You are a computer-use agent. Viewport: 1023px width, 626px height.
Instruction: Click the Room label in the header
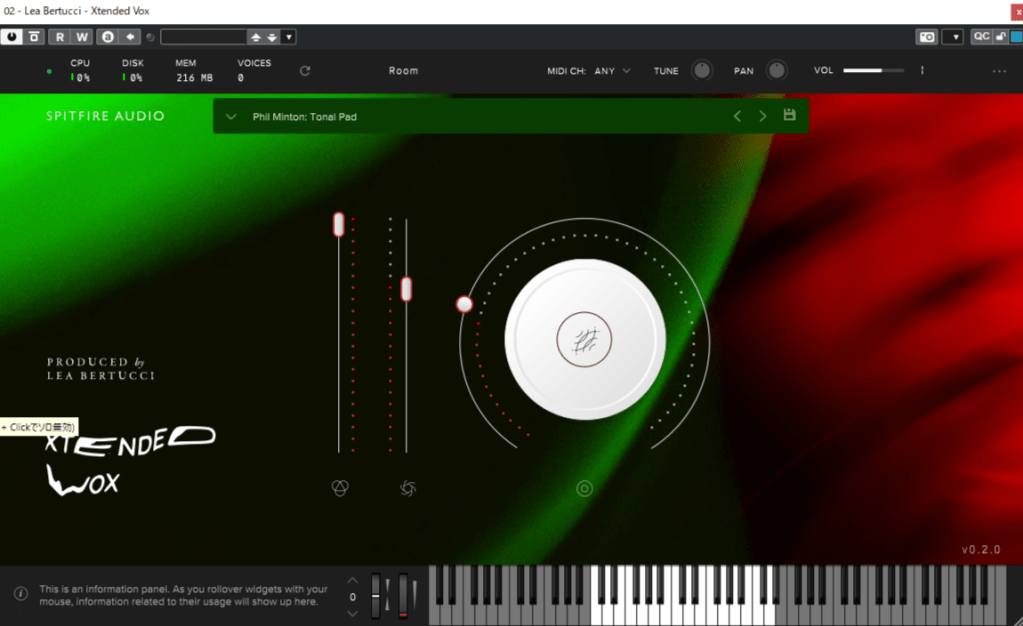404,71
